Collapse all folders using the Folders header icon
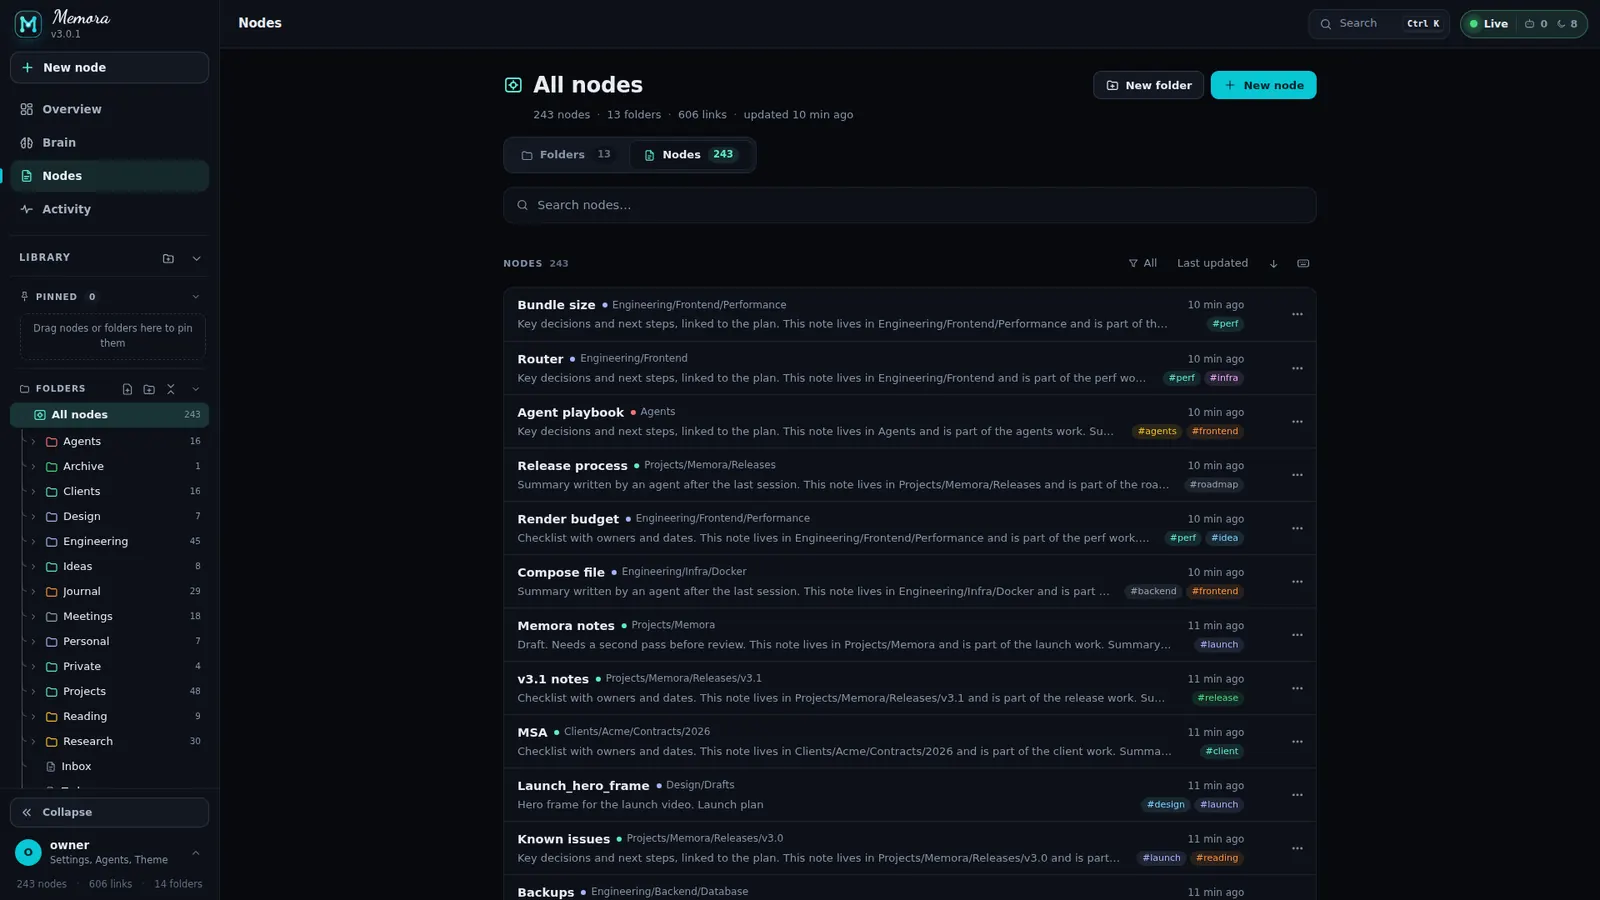1600x900 pixels. coord(171,389)
